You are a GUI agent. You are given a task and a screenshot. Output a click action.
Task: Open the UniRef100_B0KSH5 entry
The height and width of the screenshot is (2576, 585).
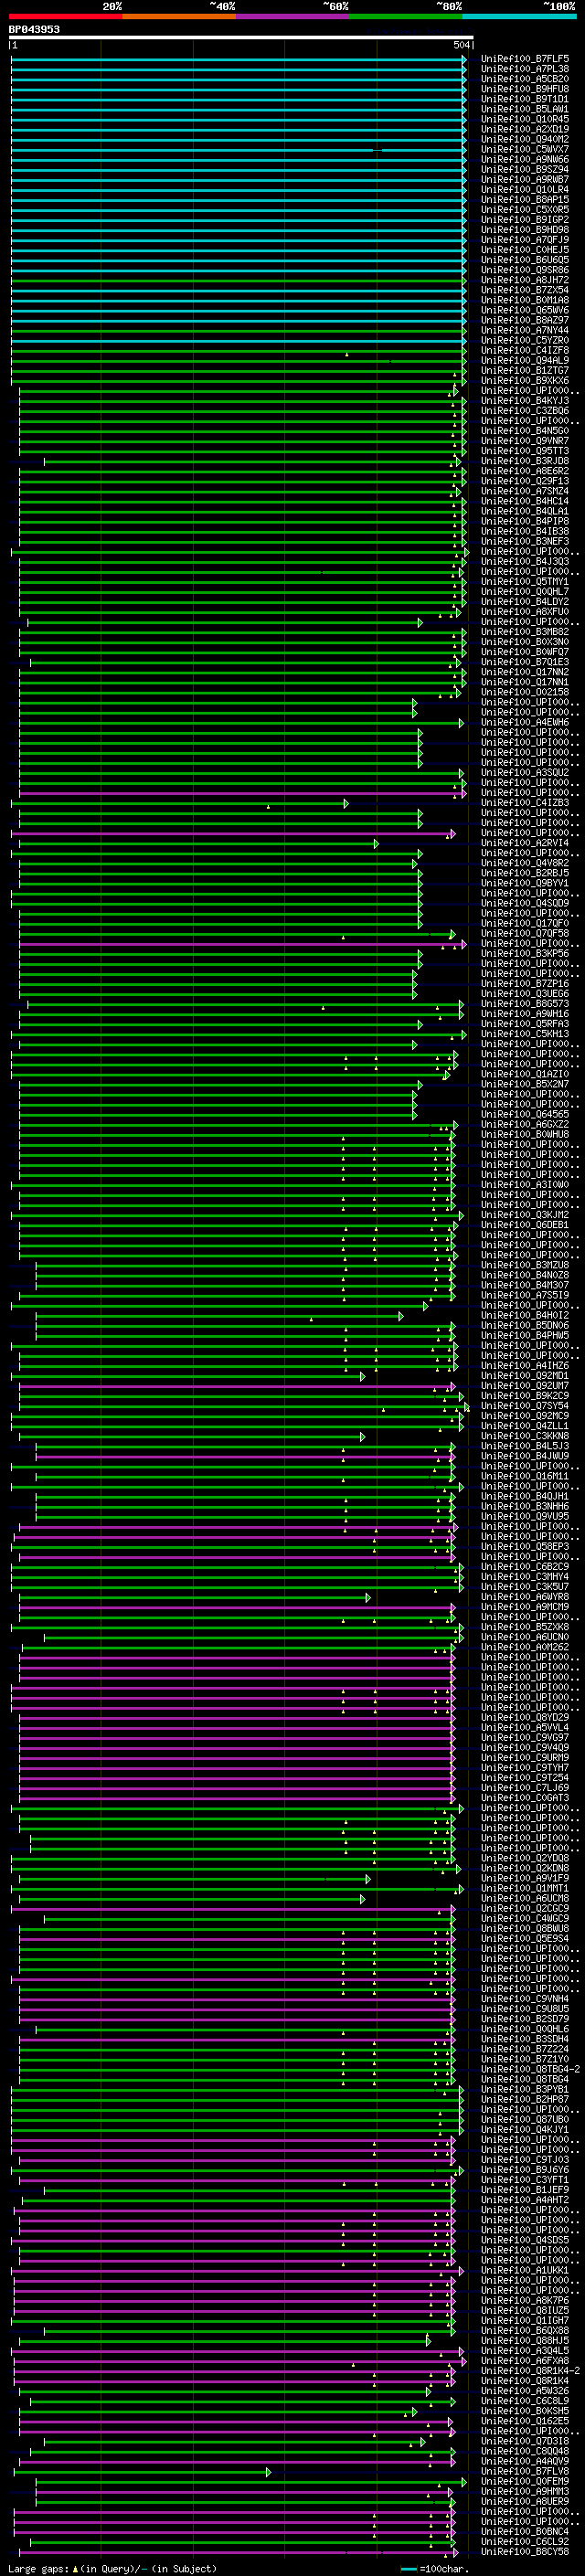coord(525,2411)
